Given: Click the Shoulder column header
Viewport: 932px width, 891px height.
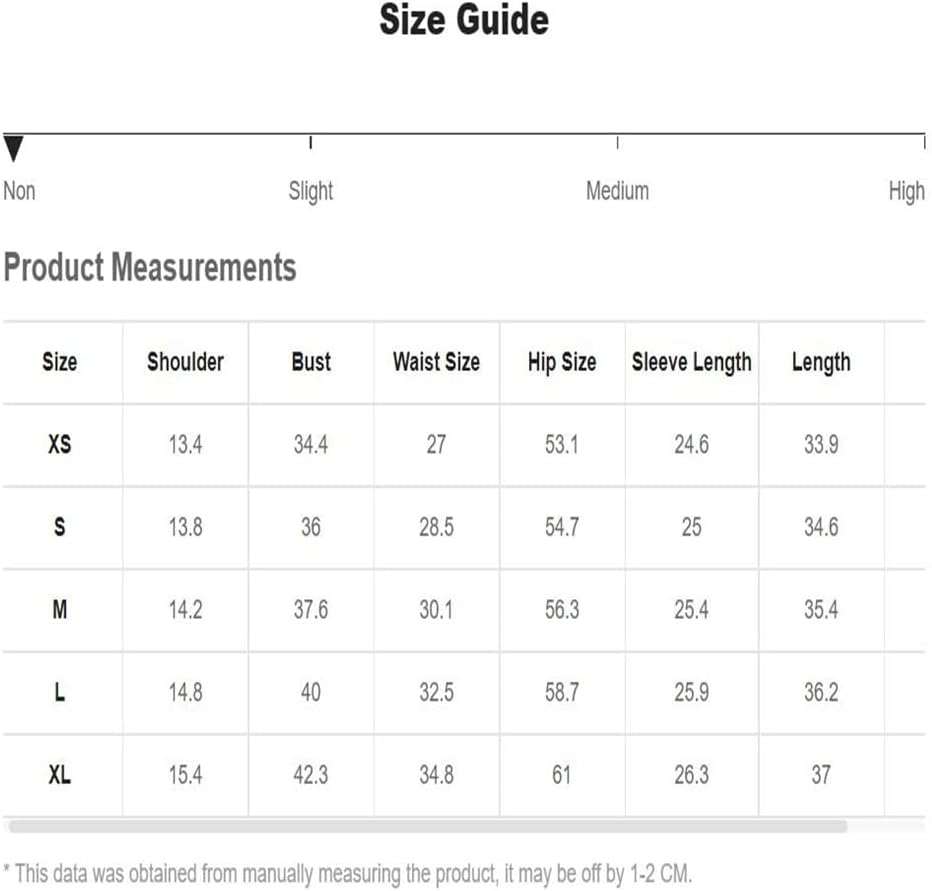Looking at the screenshot, I should (x=185, y=361).
